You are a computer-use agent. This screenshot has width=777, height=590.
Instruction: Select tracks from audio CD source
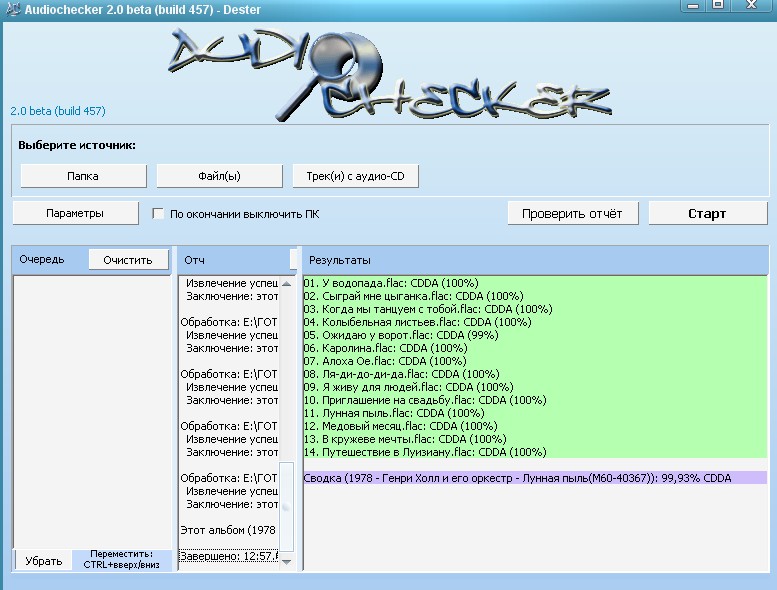[x=355, y=176]
